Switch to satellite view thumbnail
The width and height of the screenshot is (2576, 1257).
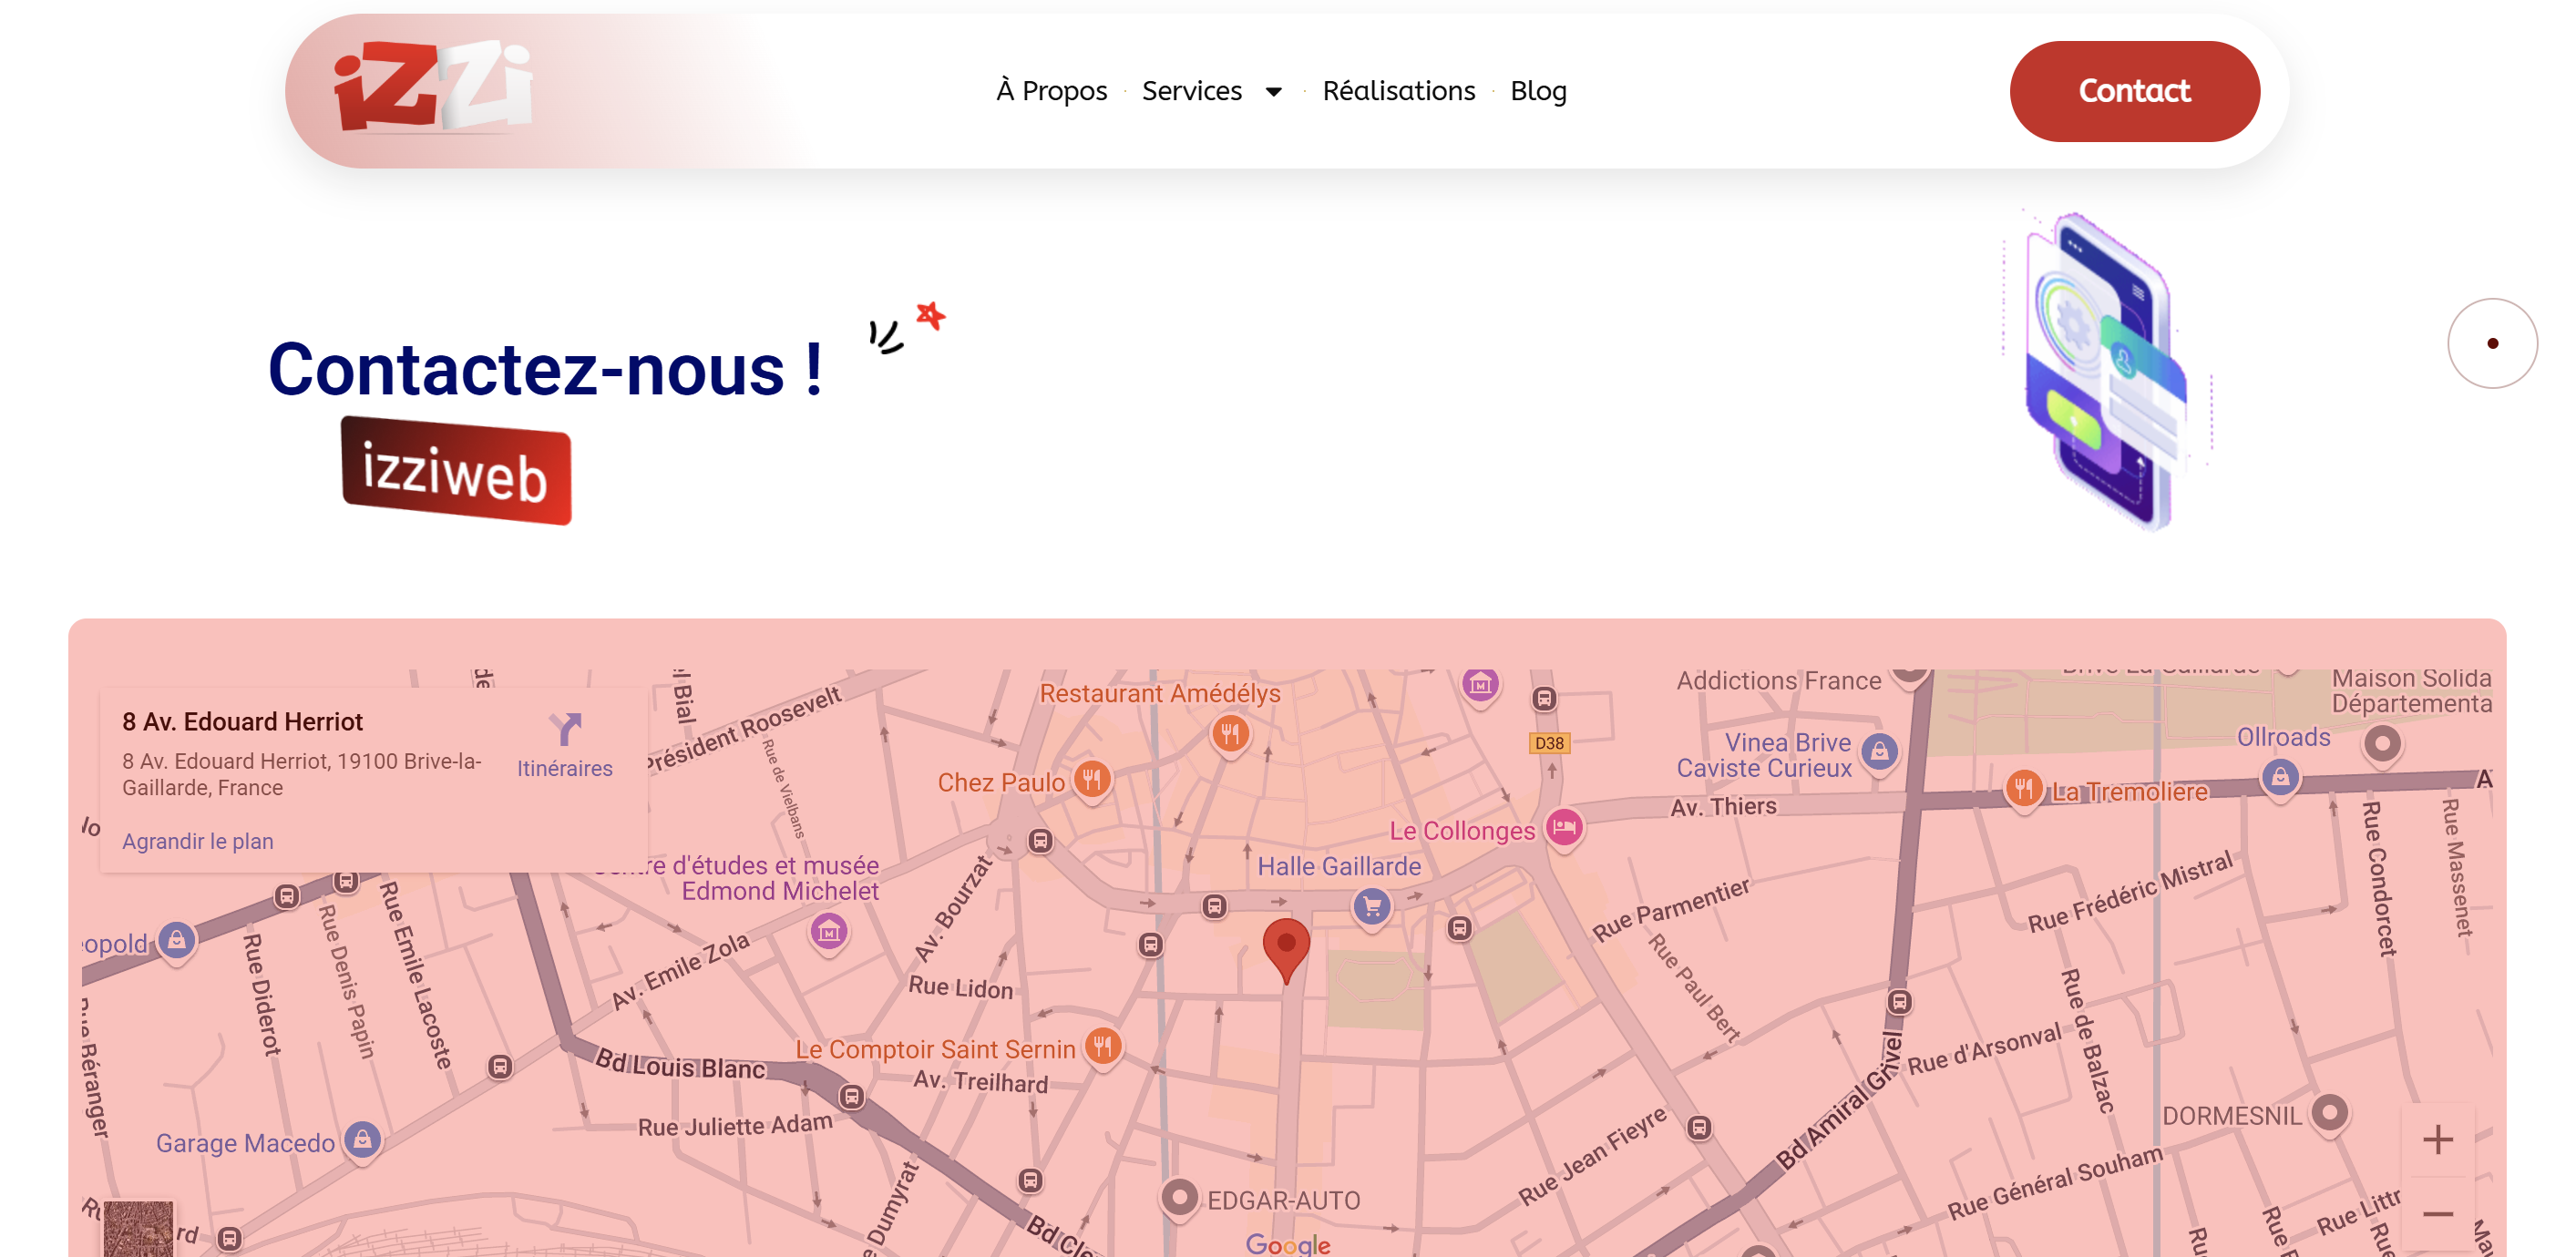(x=138, y=1229)
